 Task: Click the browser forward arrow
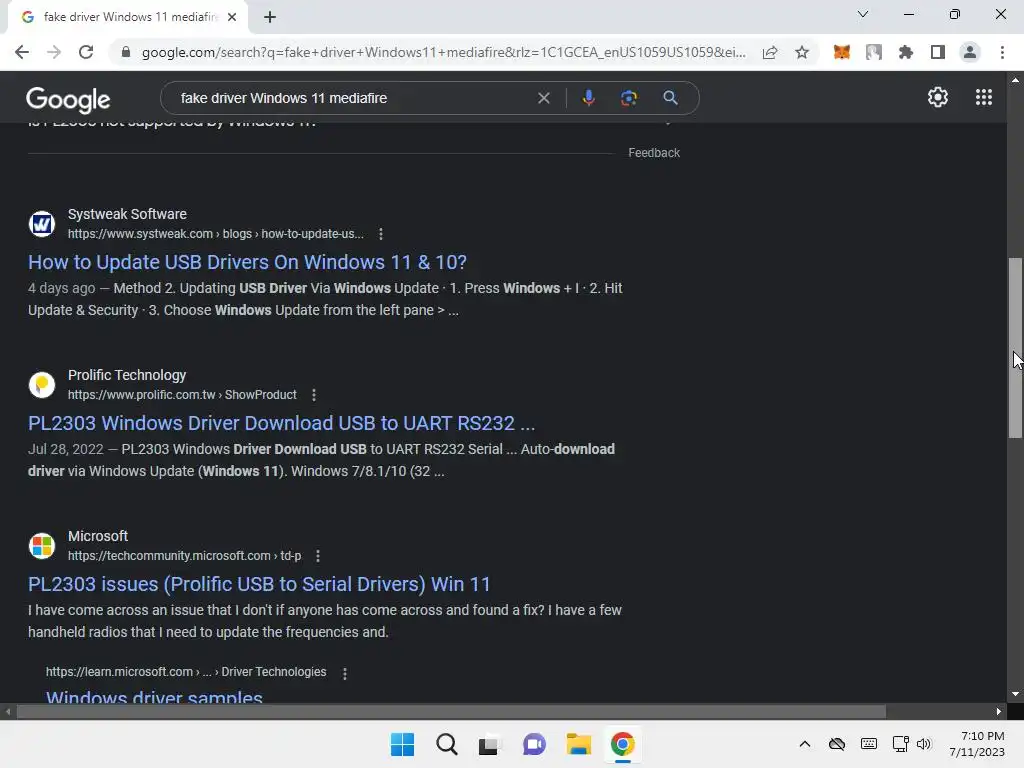[x=54, y=52]
